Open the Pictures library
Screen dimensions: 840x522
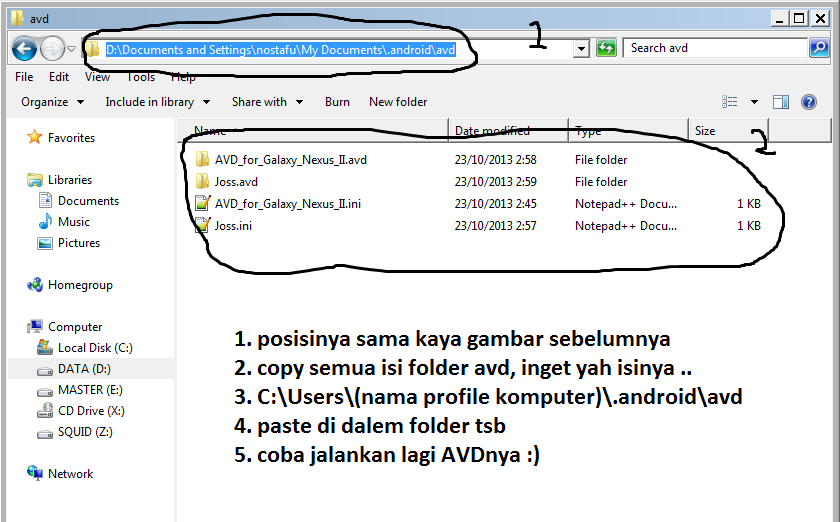[79, 243]
